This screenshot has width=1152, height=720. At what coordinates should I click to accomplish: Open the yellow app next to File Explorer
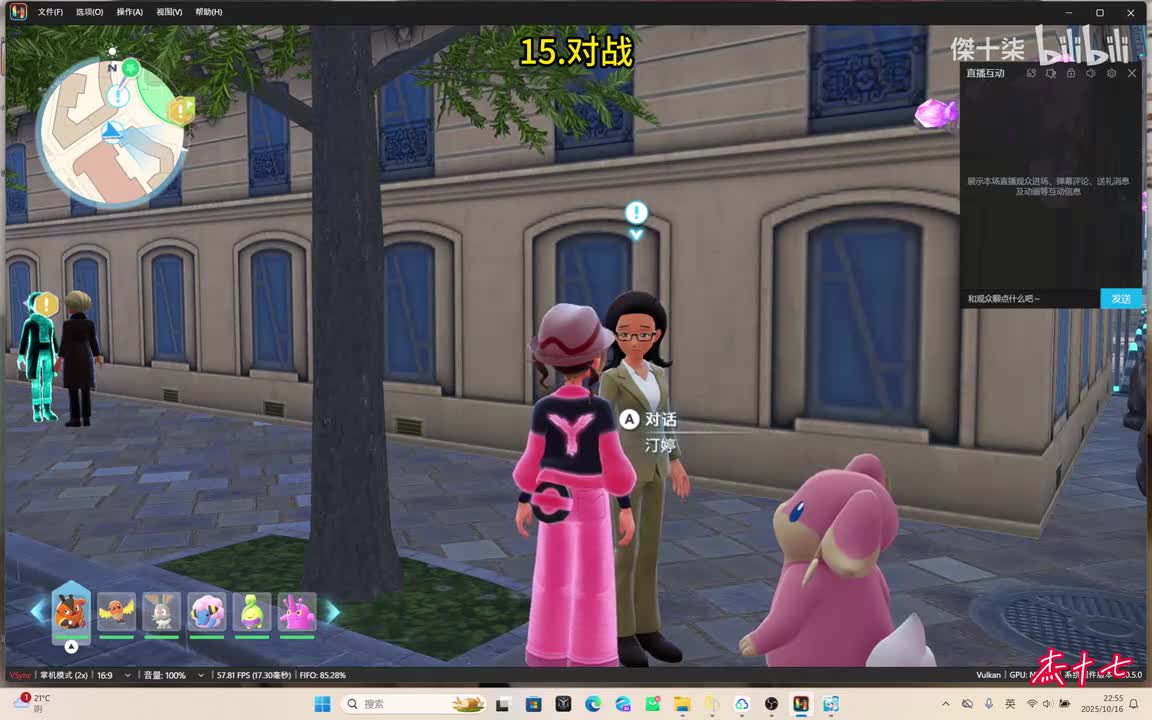711,705
